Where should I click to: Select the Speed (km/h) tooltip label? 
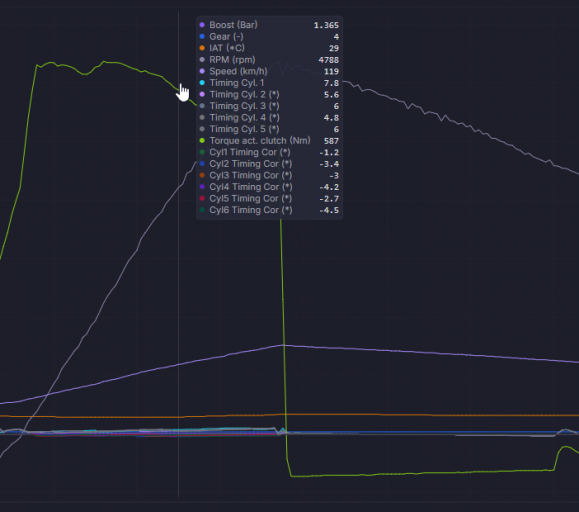(238, 71)
